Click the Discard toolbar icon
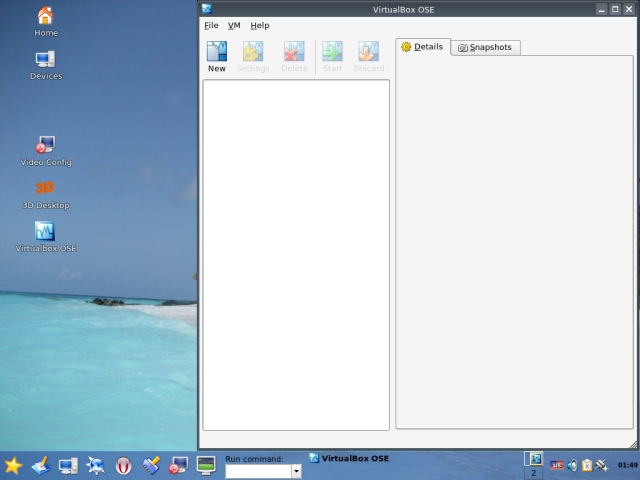This screenshot has height=480, width=640. [369, 57]
